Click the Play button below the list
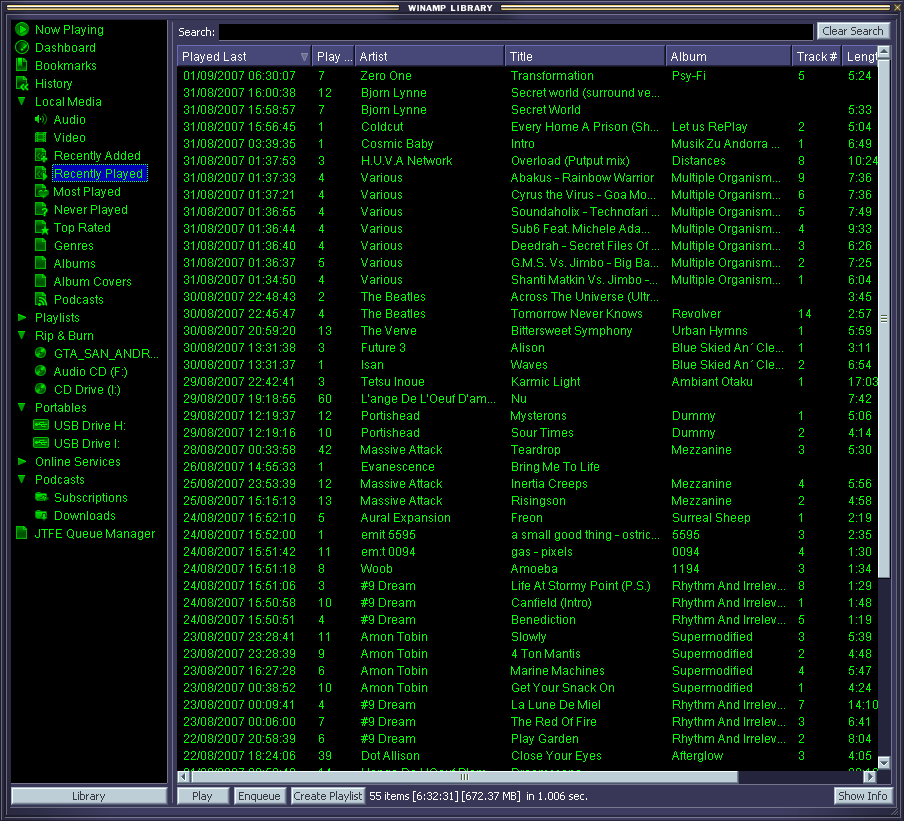The width and height of the screenshot is (904, 821). [202, 796]
